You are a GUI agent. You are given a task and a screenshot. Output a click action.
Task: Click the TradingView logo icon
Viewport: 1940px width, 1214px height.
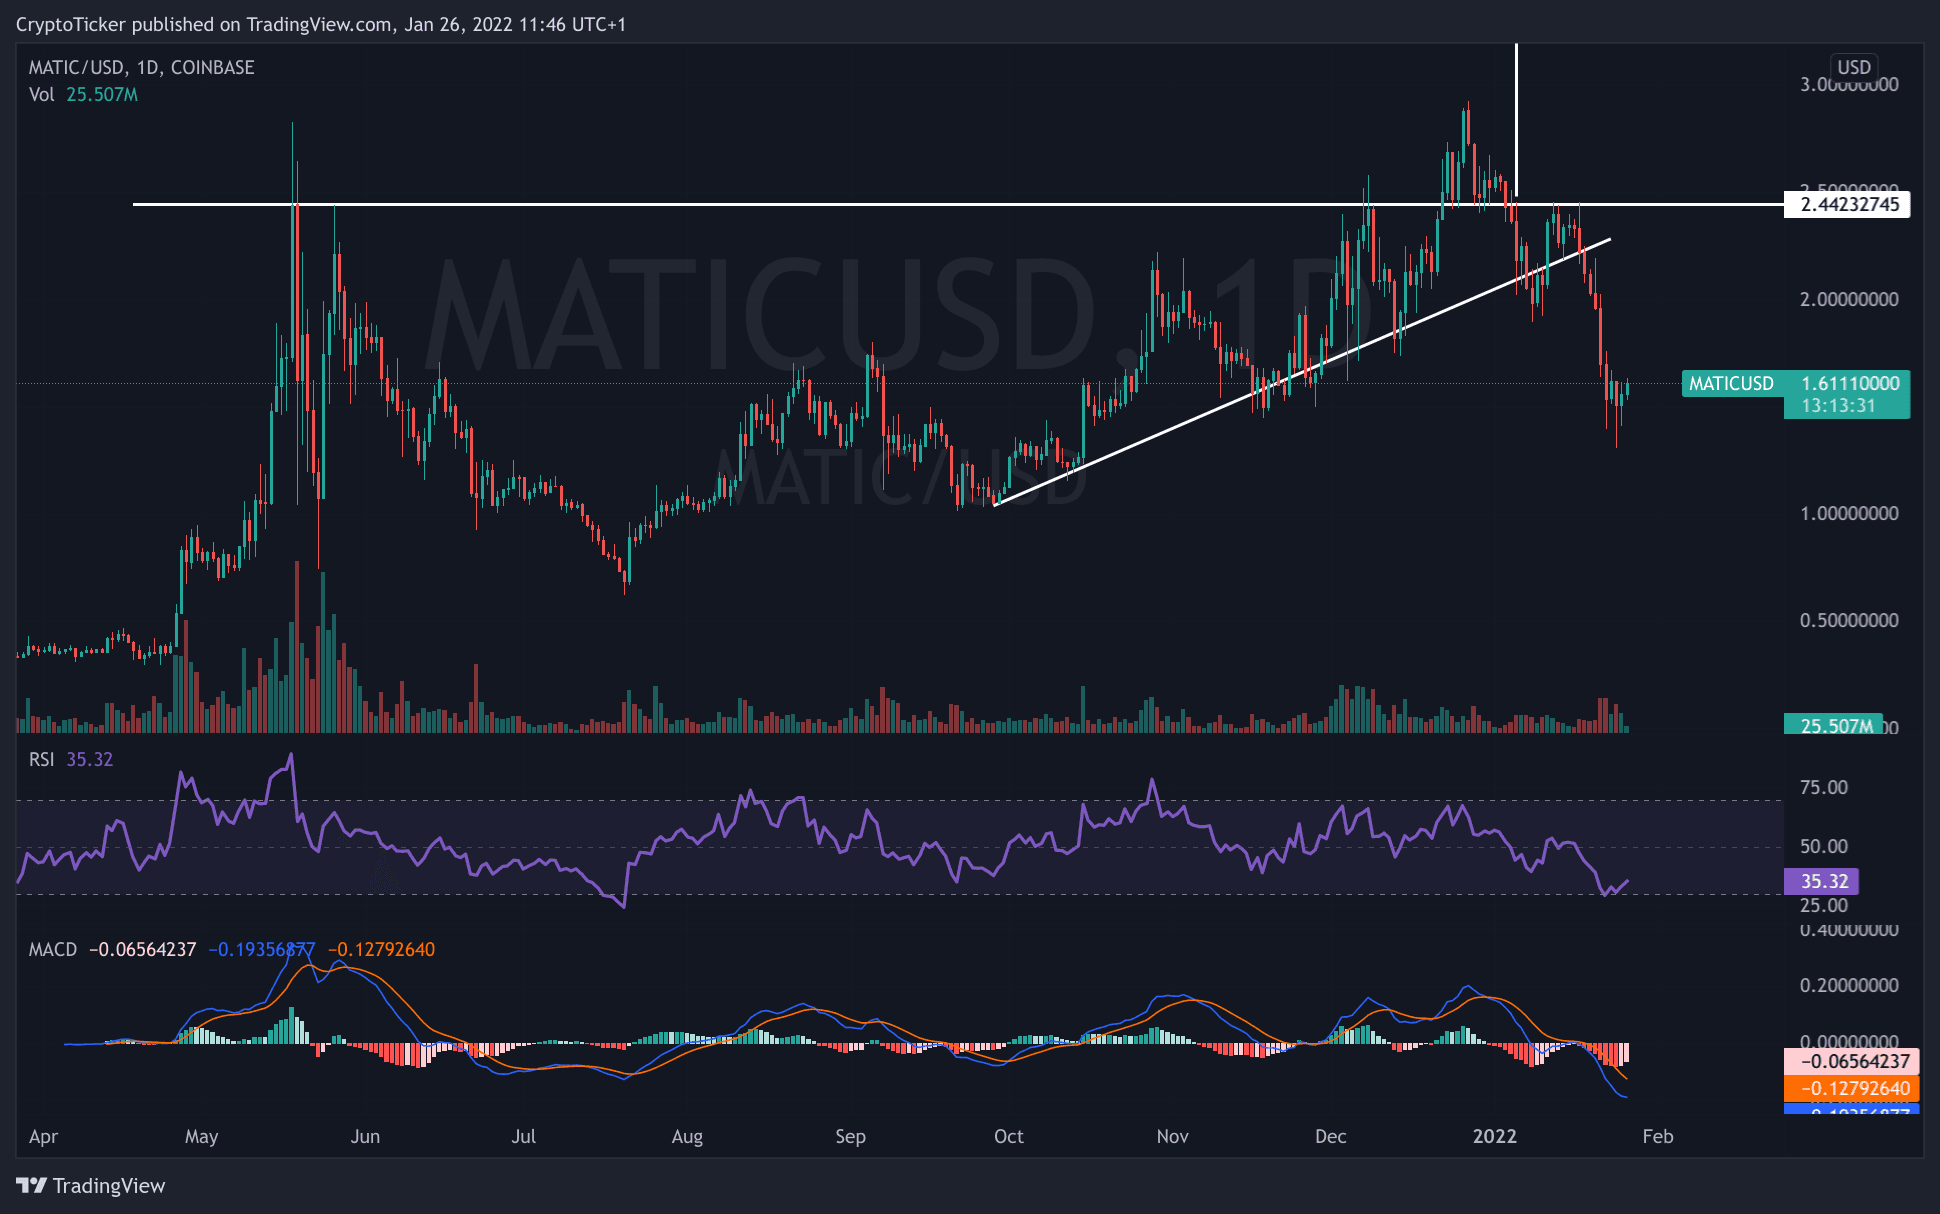[x=32, y=1186]
